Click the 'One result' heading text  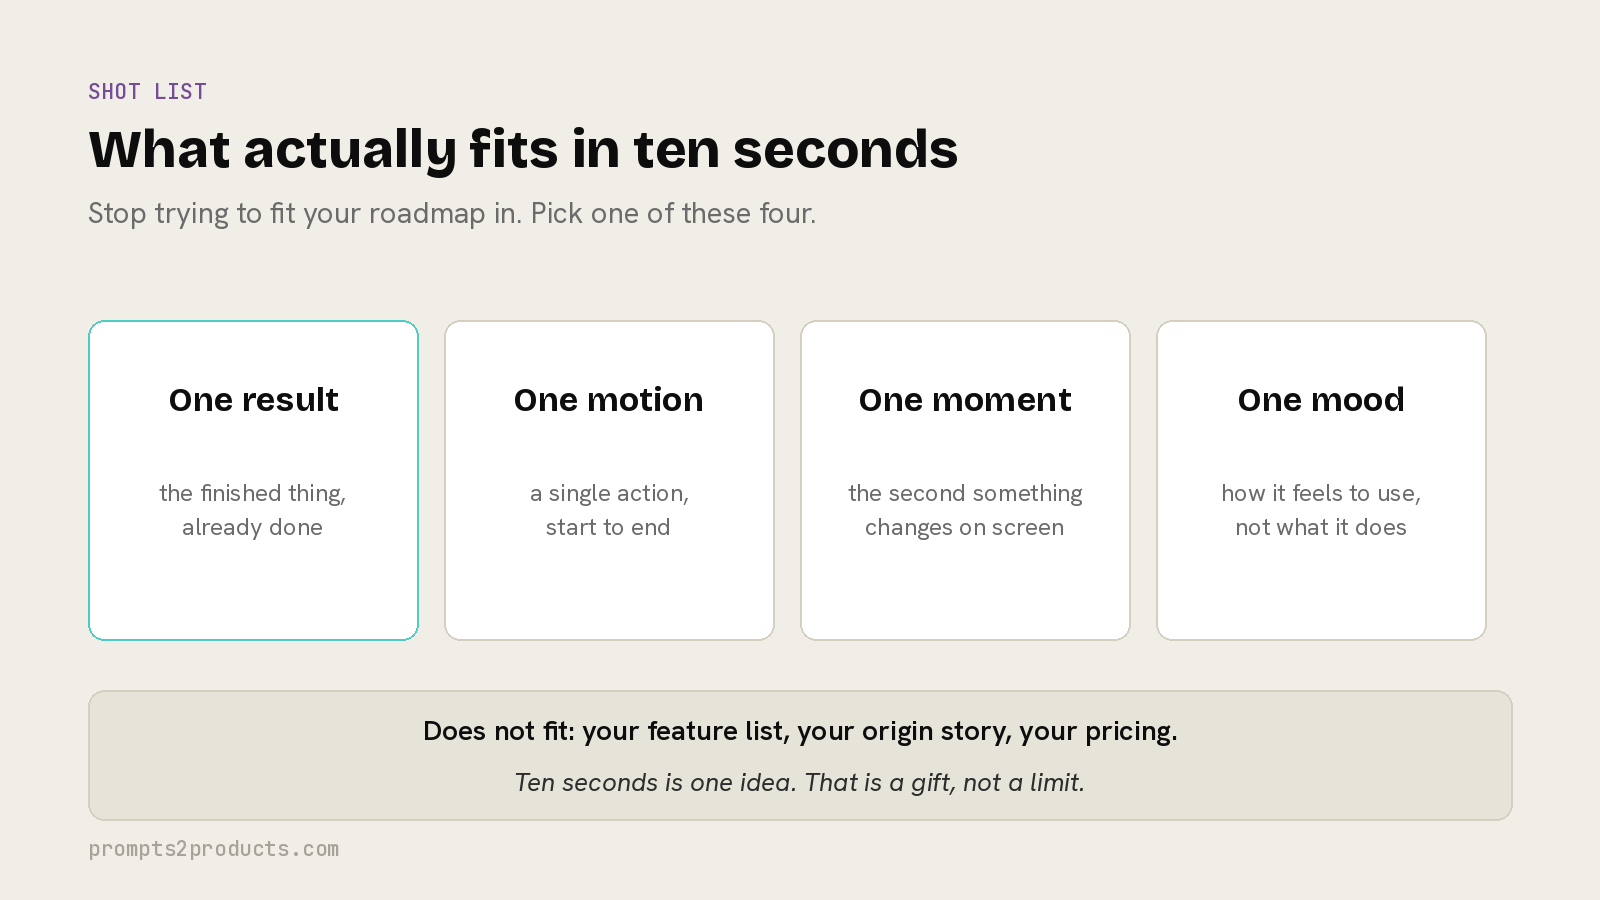click(x=253, y=400)
